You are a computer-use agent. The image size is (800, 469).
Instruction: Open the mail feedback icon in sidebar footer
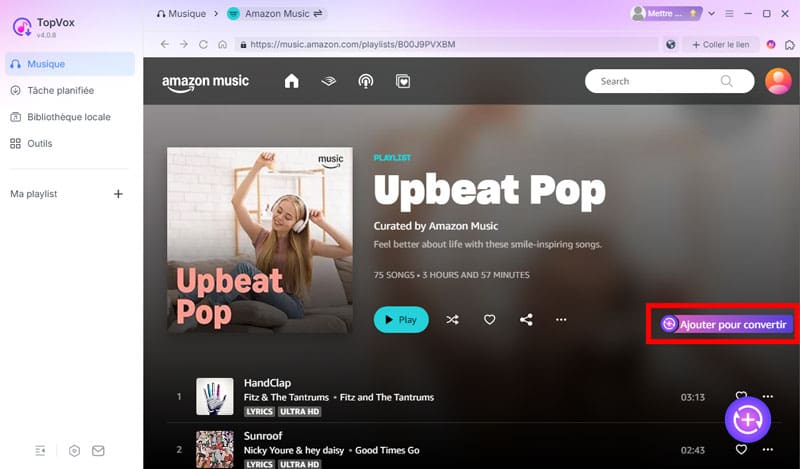(98, 451)
